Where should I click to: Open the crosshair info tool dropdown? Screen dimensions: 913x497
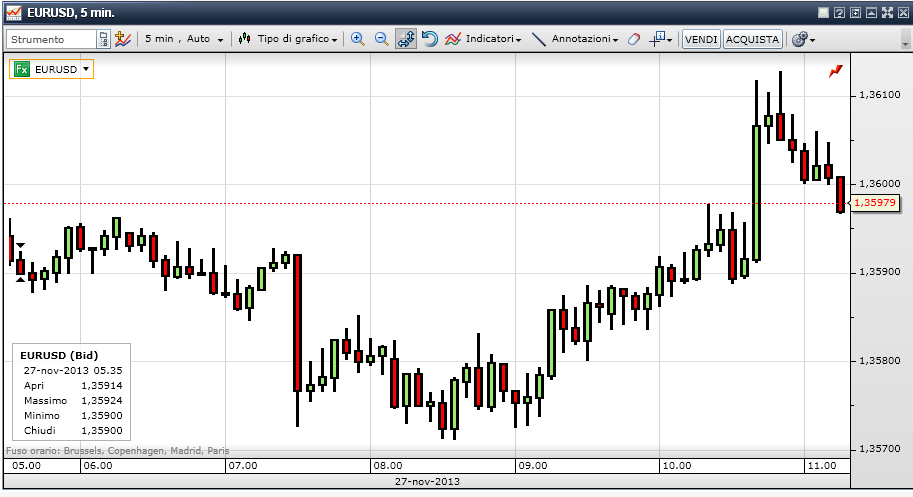click(661, 39)
